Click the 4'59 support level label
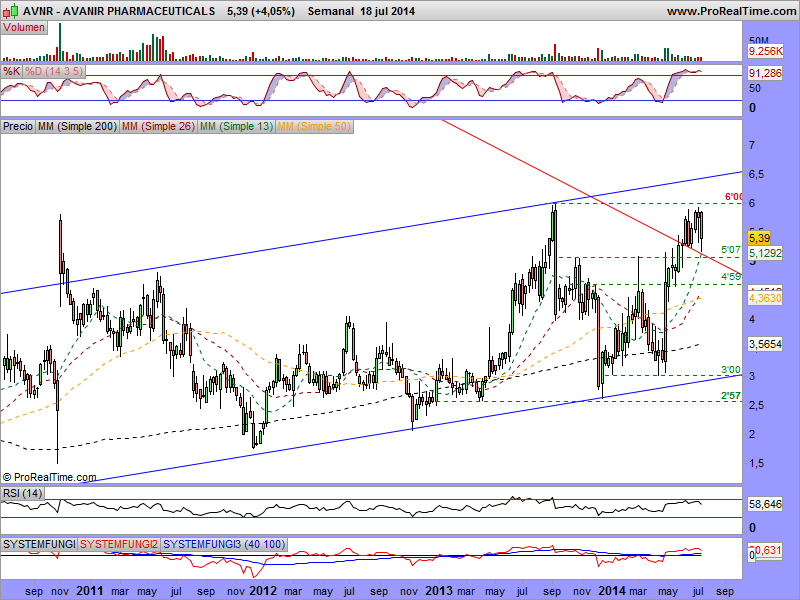Image resolution: width=800 pixels, height=600 pixels. (731, 277)
